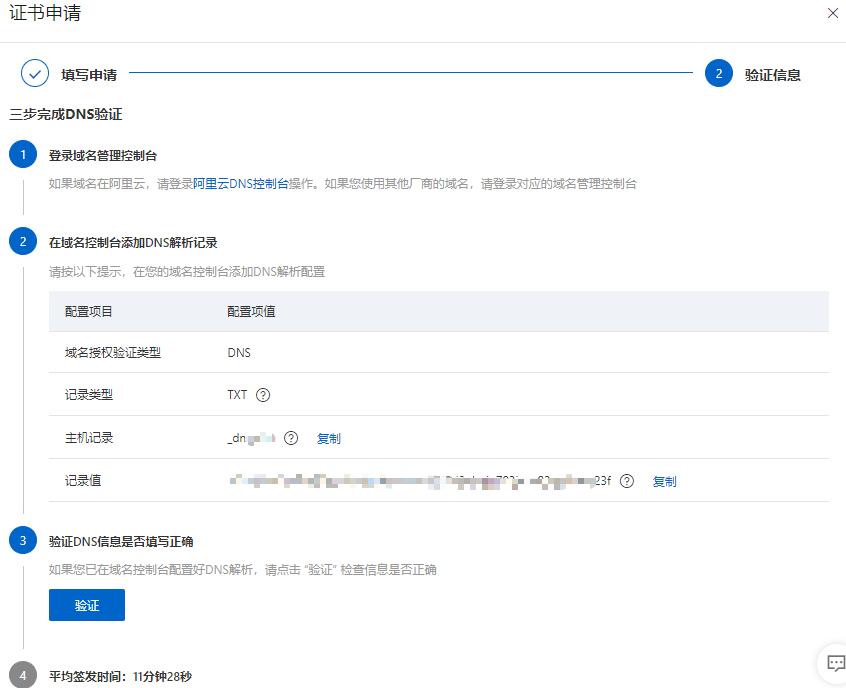This screenshot has height=688, width=846.
Task: Copy the 记录值 using its 复制 link
Action: 664,481
